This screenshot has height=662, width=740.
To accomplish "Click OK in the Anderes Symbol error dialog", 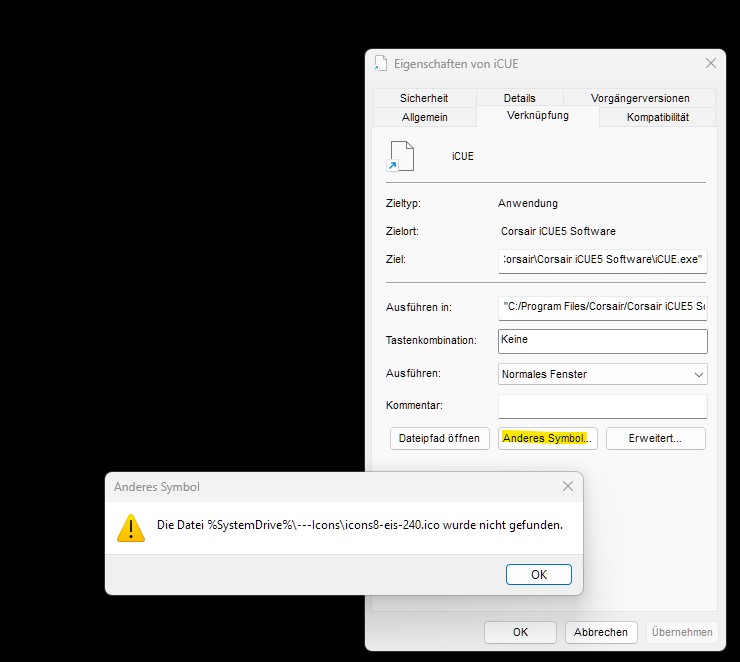I will 538,574.
